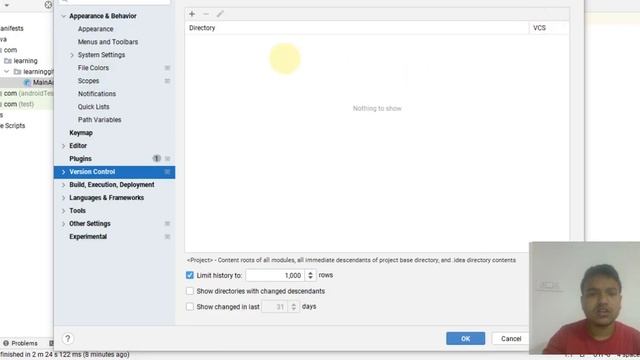Click the days stepper arrows
The image size is (640, 360).
click(x=293, y=307)
